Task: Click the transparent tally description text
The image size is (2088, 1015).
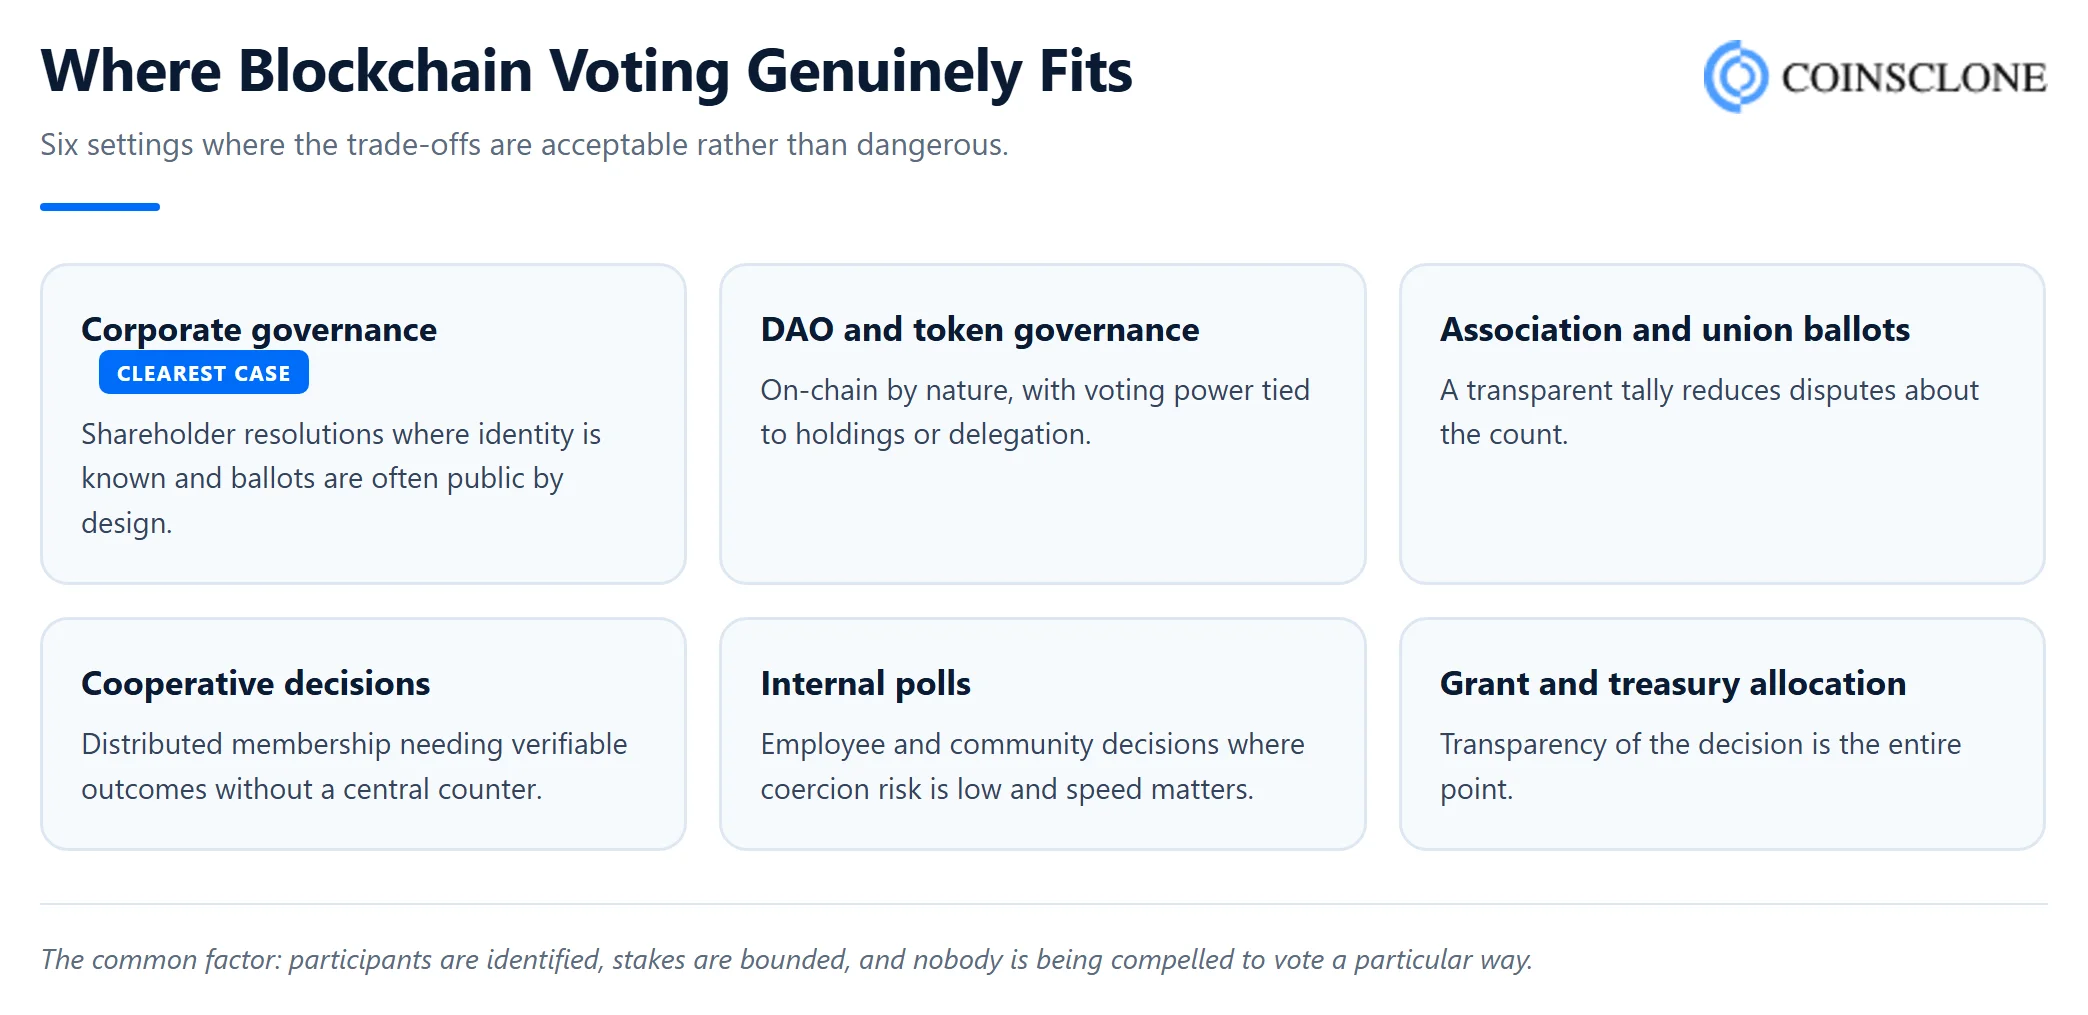Action: [1709, 412]
